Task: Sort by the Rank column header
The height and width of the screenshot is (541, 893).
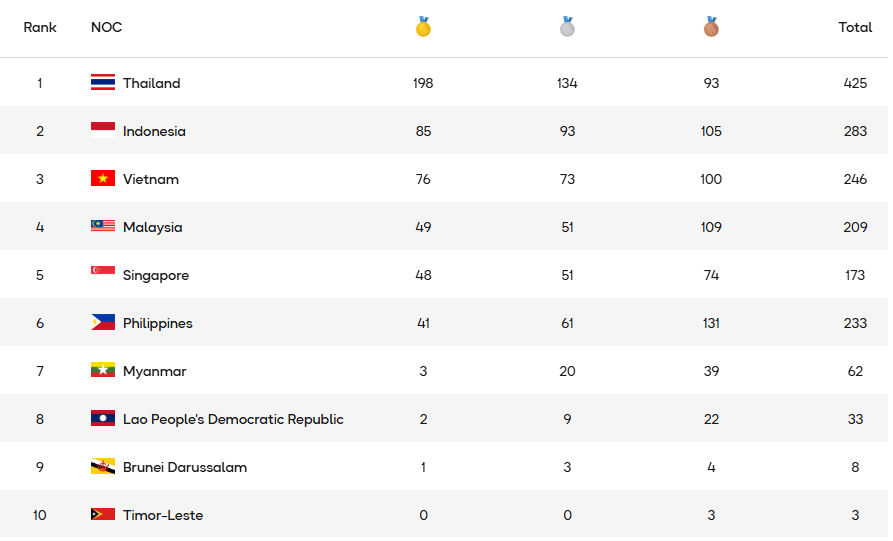Action: 40,28
